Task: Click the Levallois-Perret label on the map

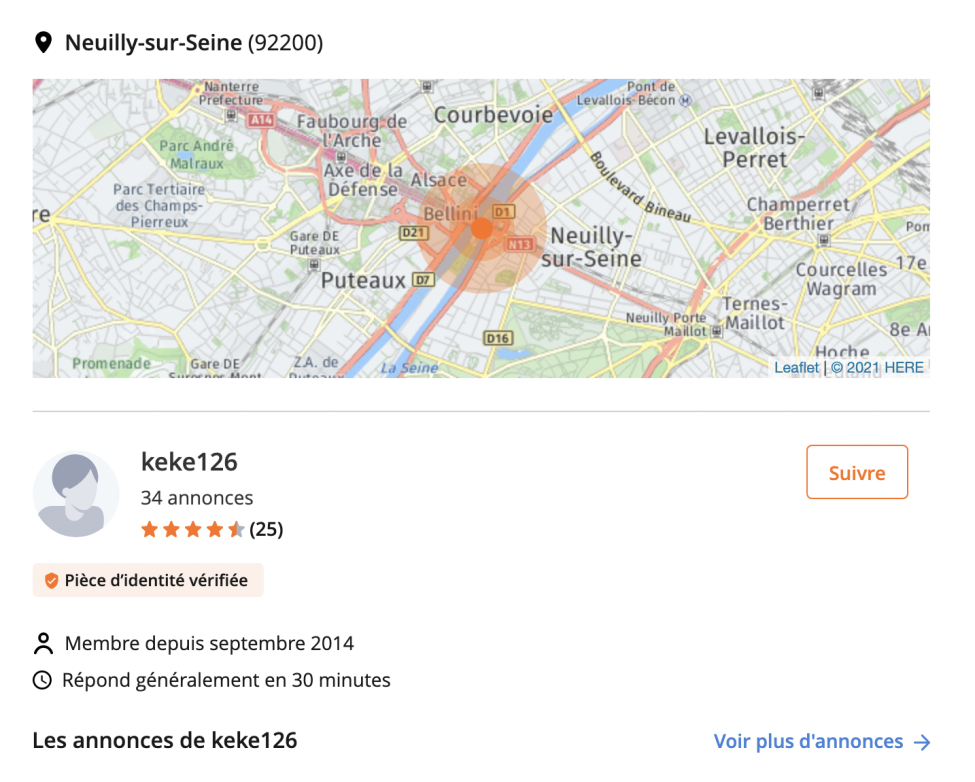Action: coord(754,148)
